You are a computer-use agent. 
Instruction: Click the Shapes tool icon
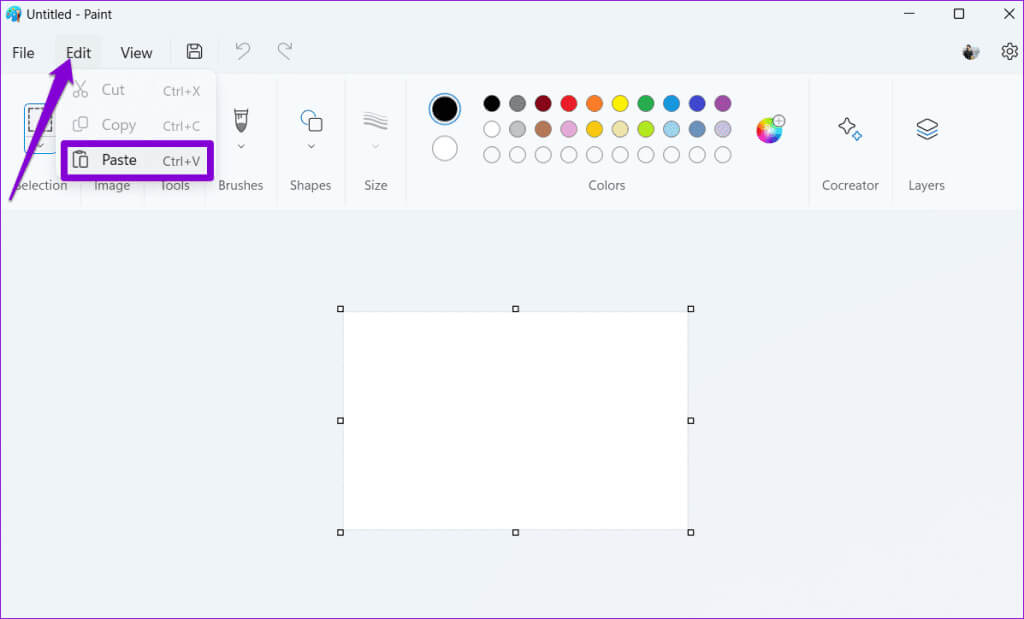pyautogui.click(x=311, y=121)
